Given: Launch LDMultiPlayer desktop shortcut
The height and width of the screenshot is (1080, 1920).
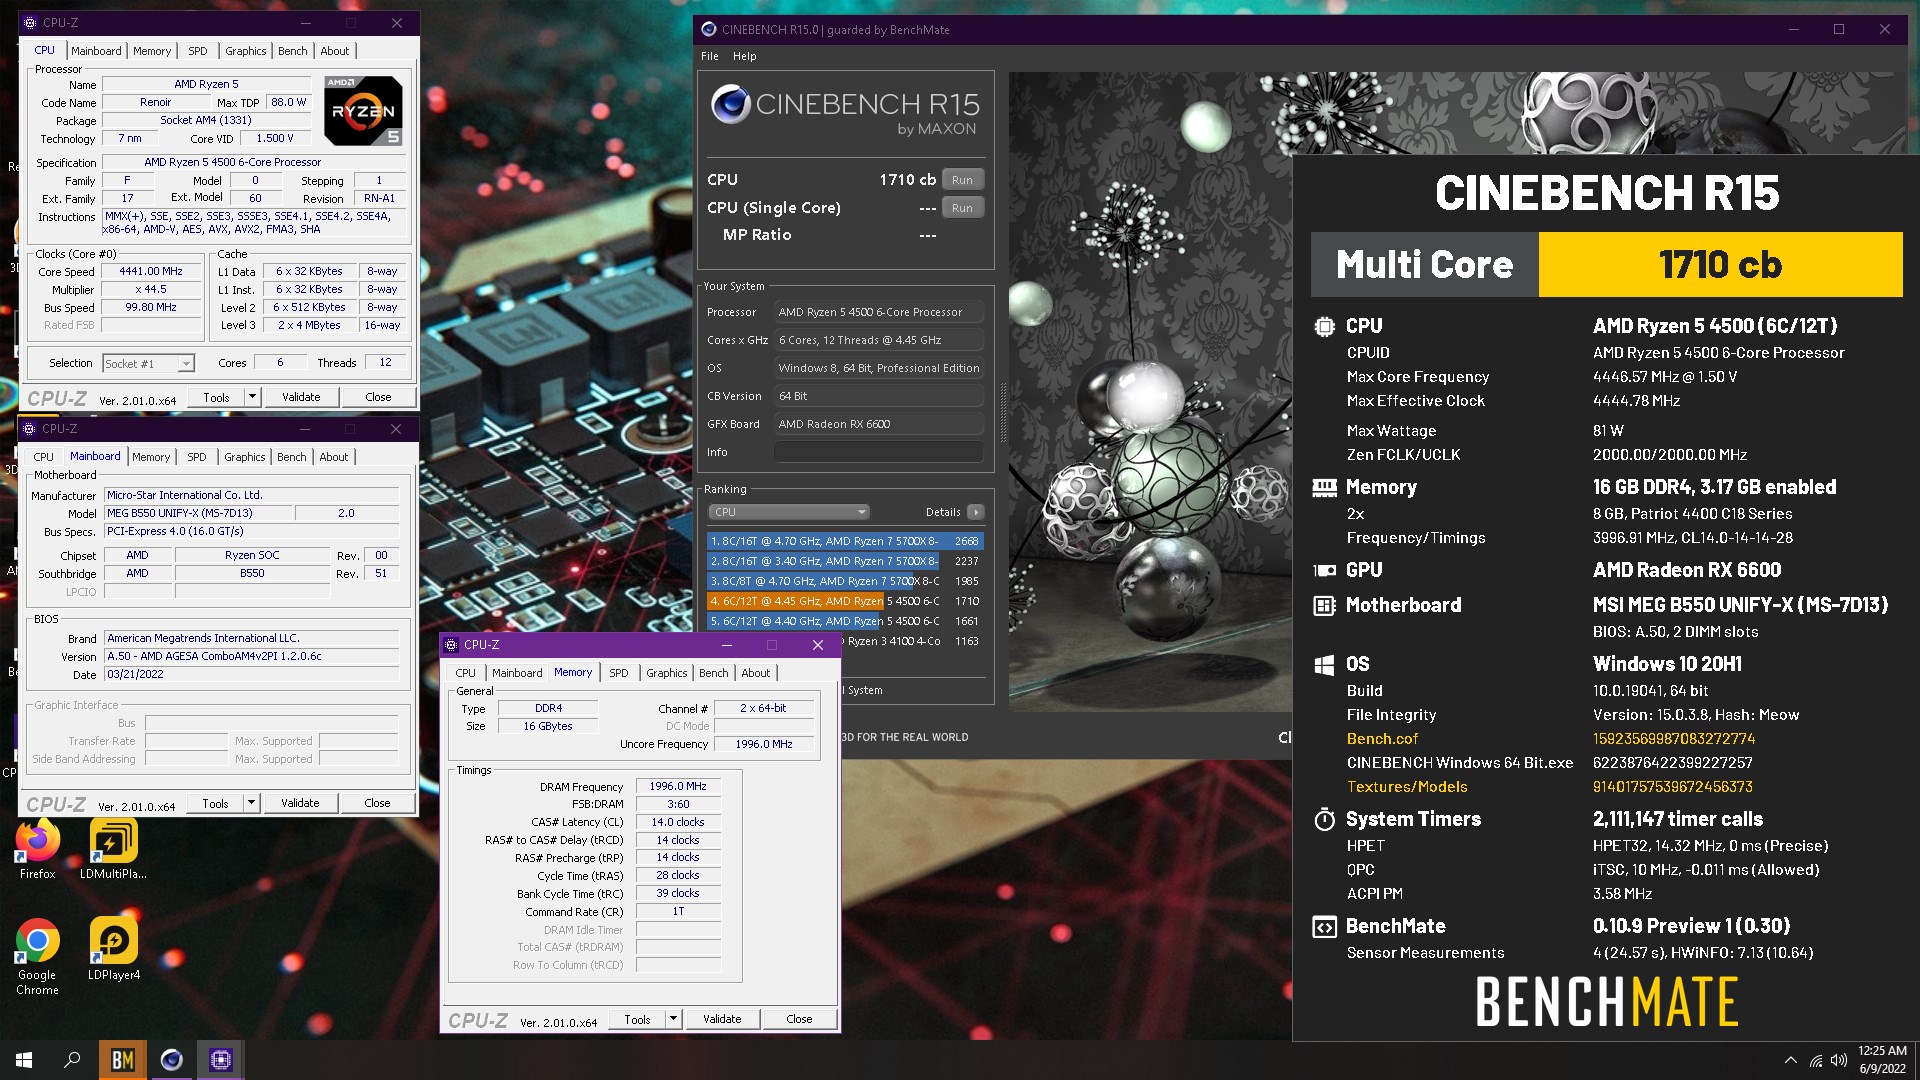Looking at the screenshot, I should point(113,849).
